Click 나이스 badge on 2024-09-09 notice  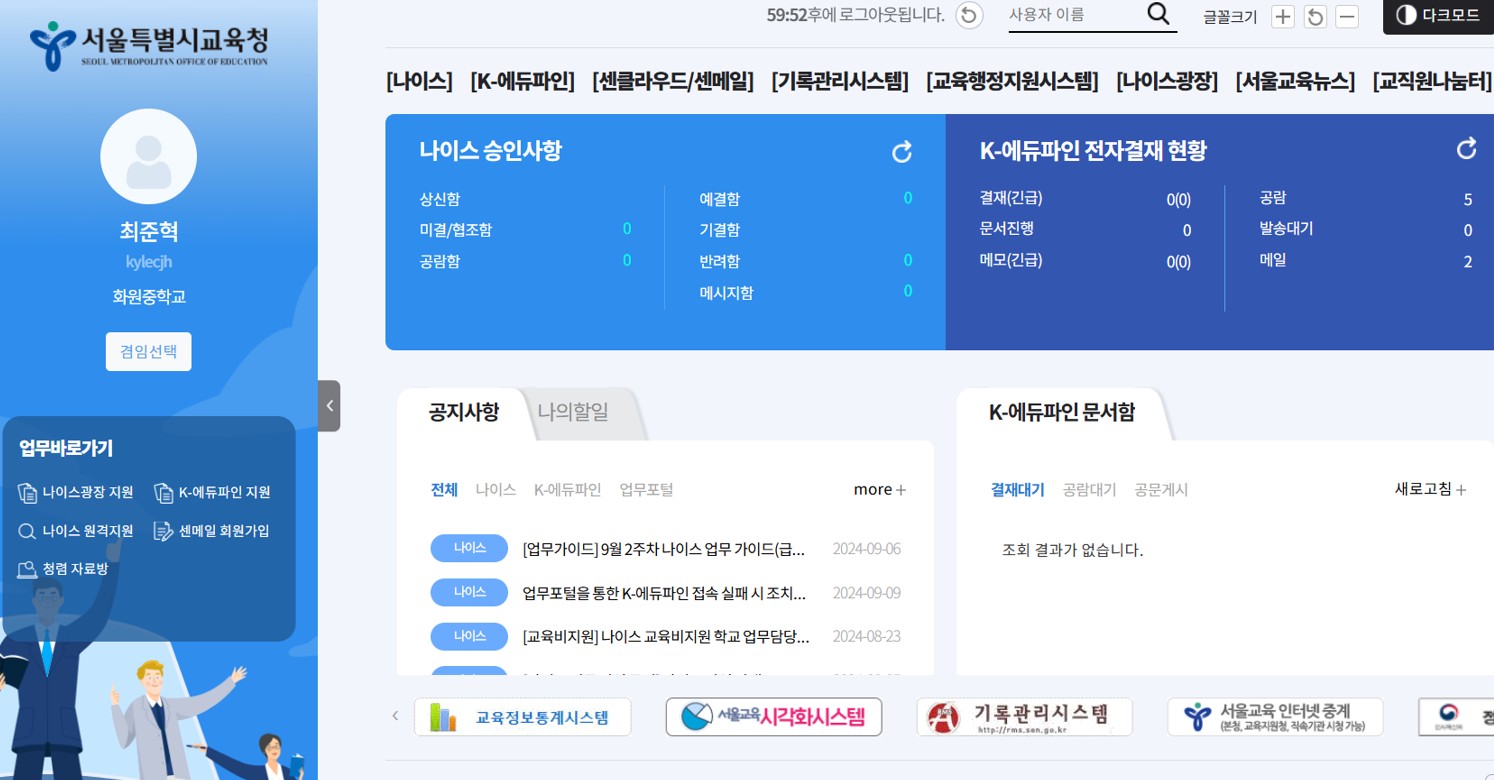[x=469, y=592]
